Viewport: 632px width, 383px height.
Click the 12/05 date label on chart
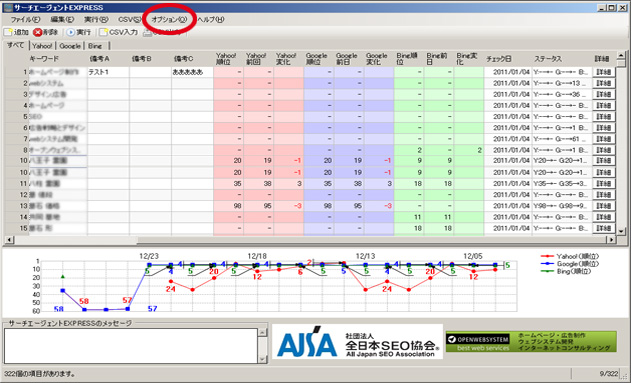click(472, 256)
